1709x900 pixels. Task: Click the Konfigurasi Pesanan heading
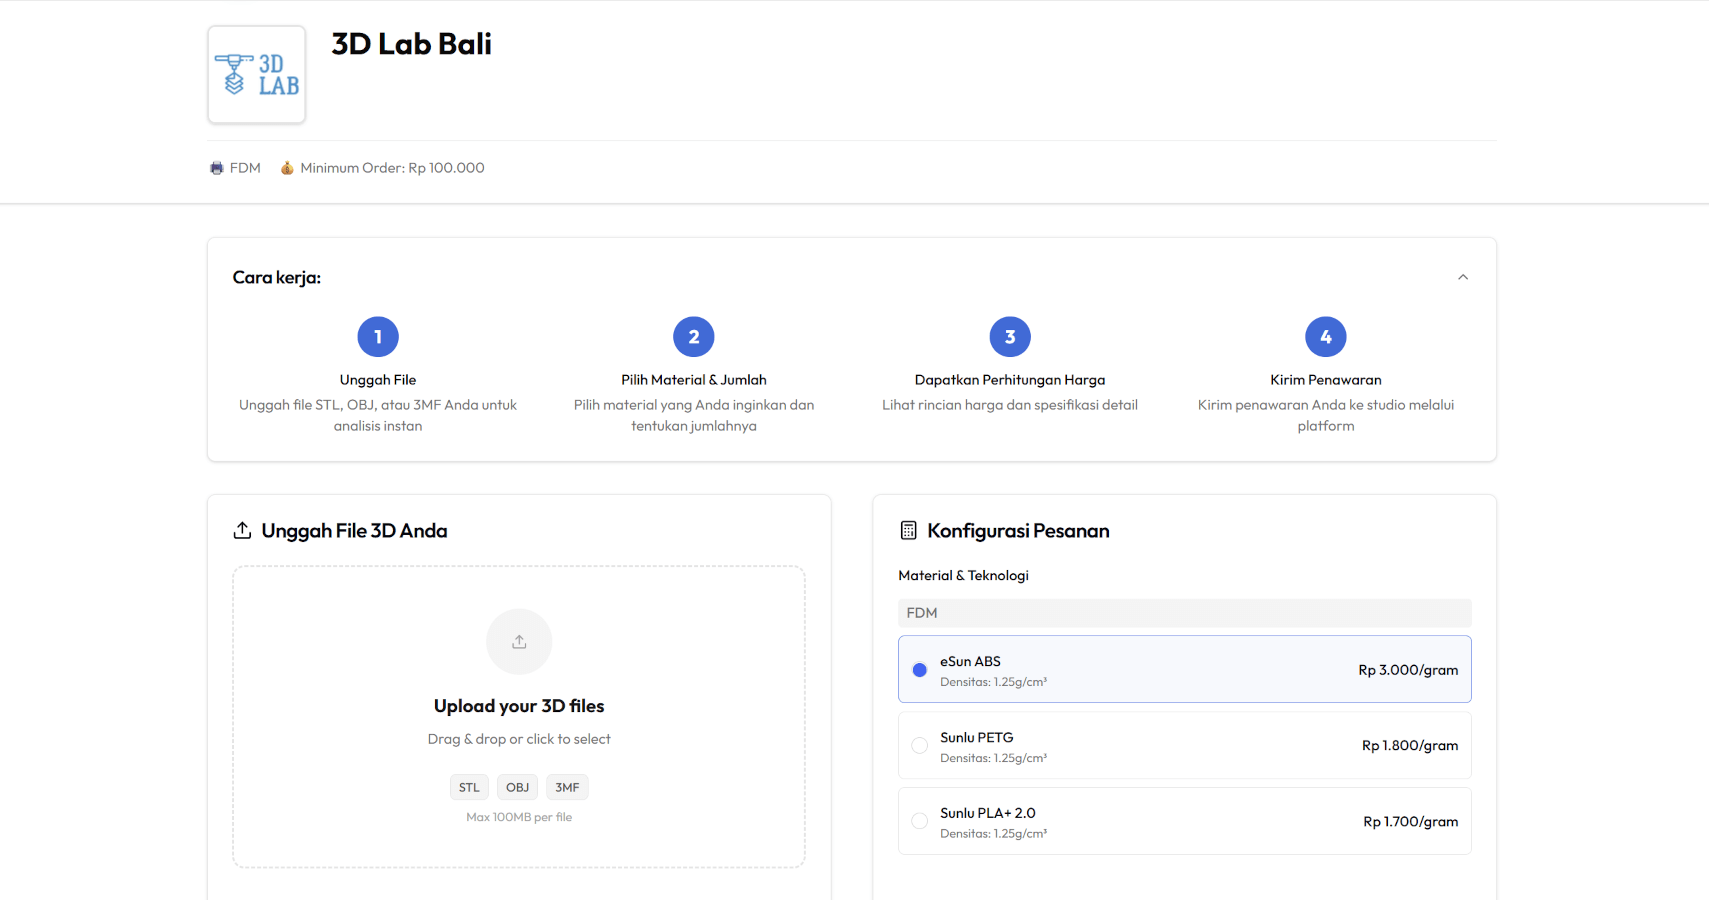click(1017, 530)
